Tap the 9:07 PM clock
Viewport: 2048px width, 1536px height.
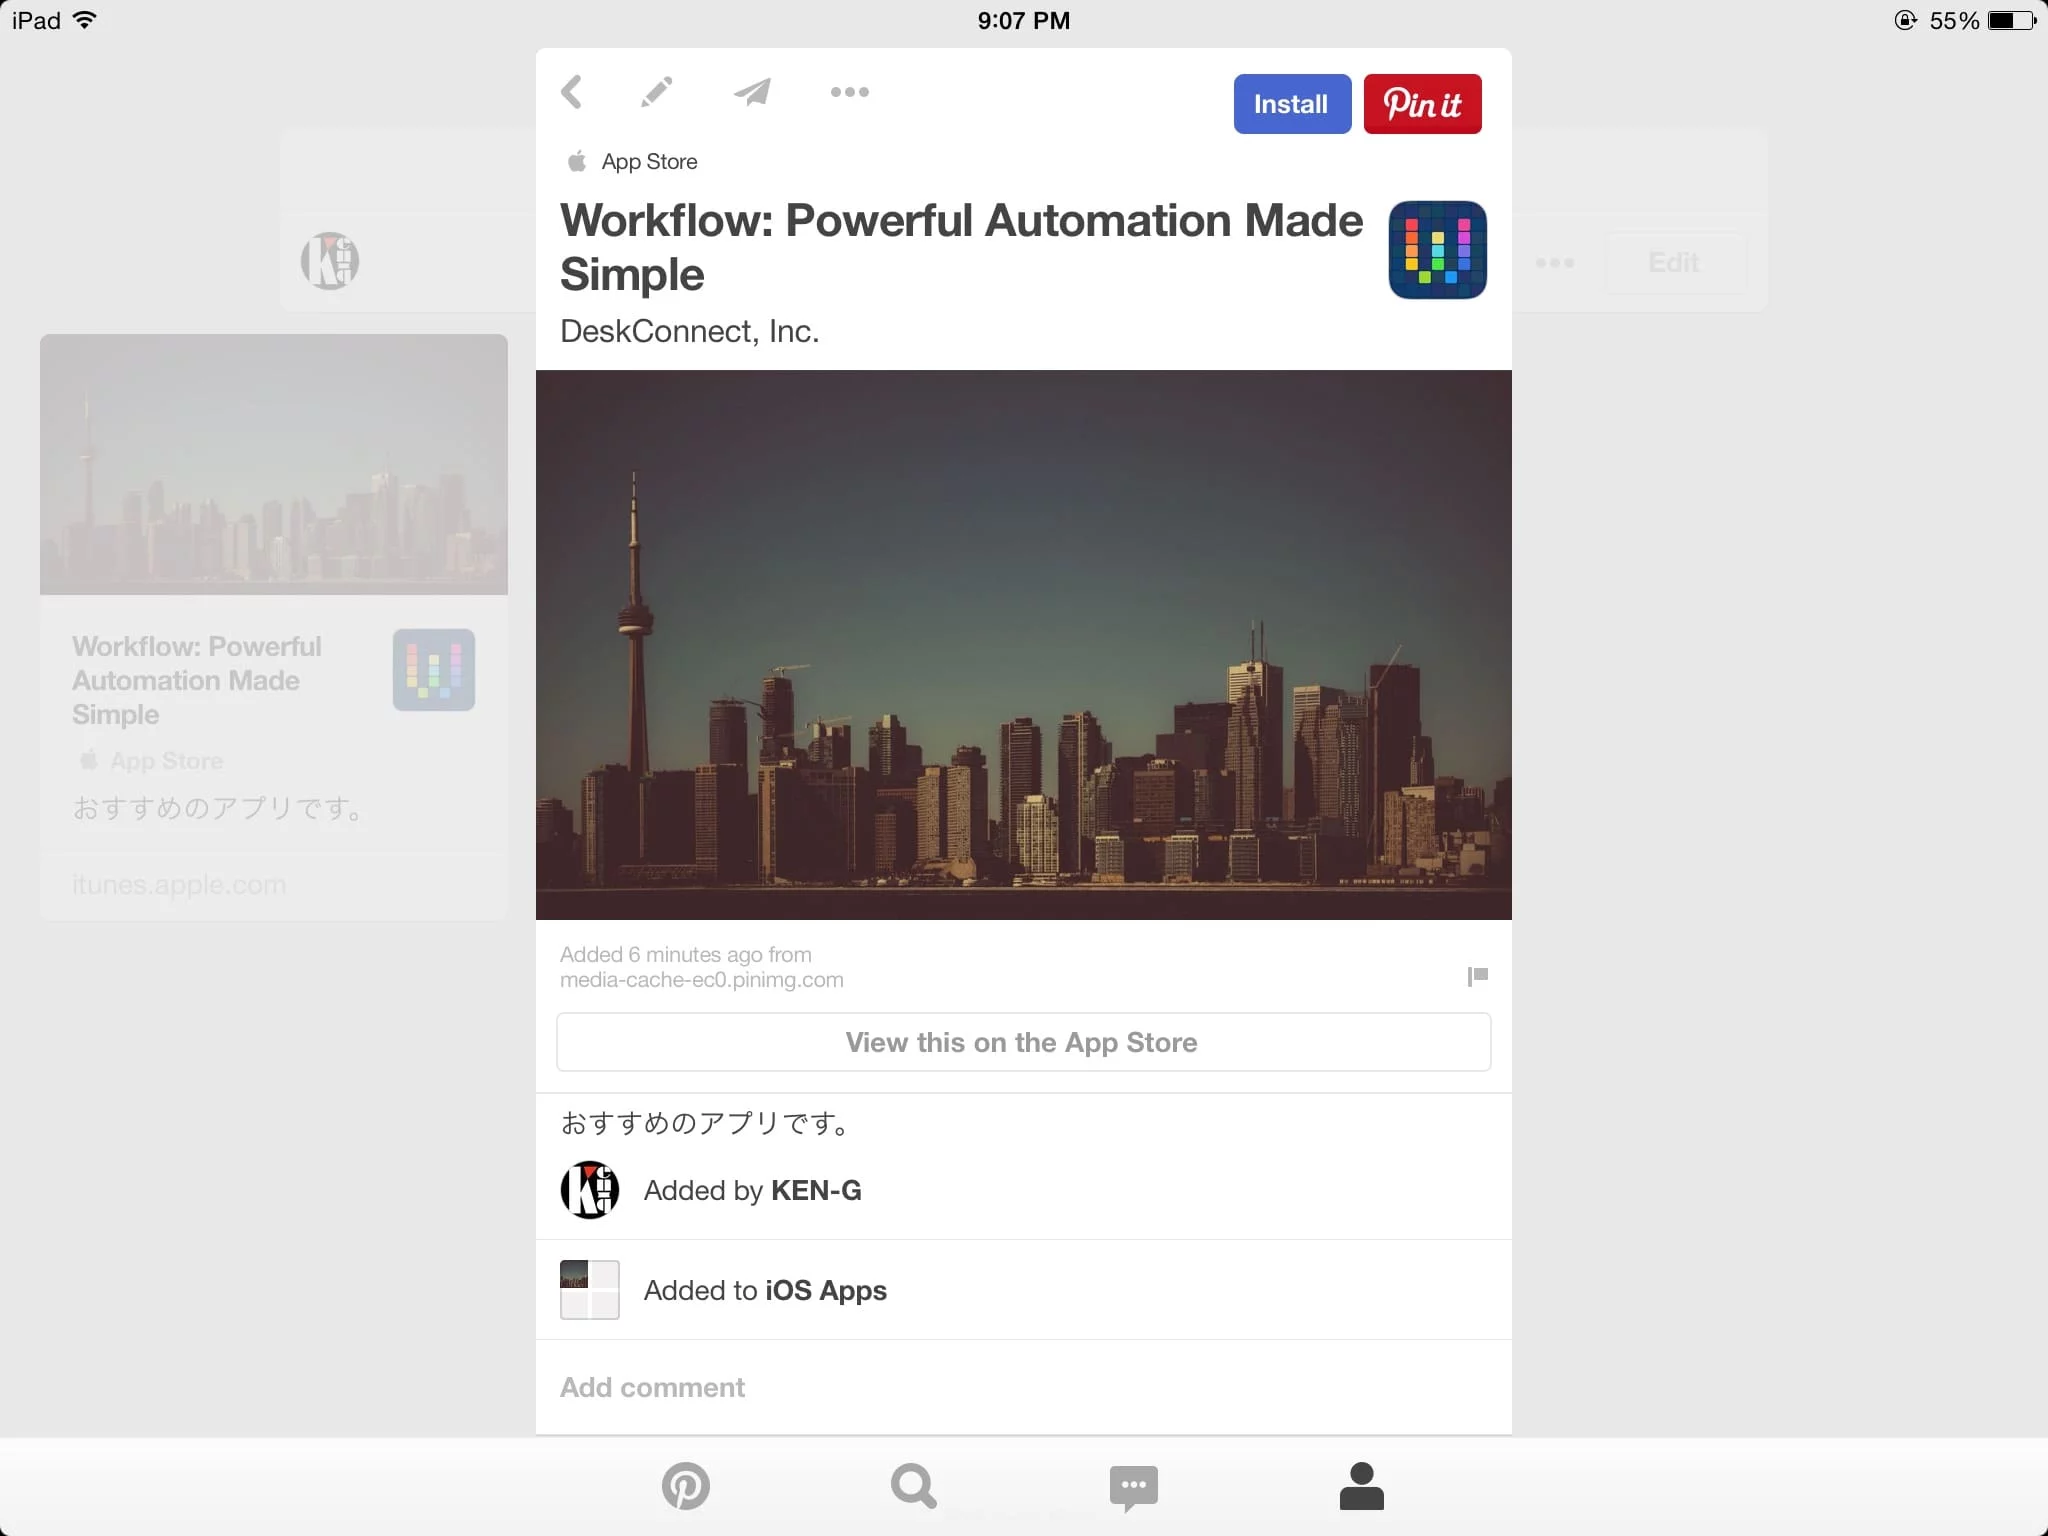[x=1024, y=20]
